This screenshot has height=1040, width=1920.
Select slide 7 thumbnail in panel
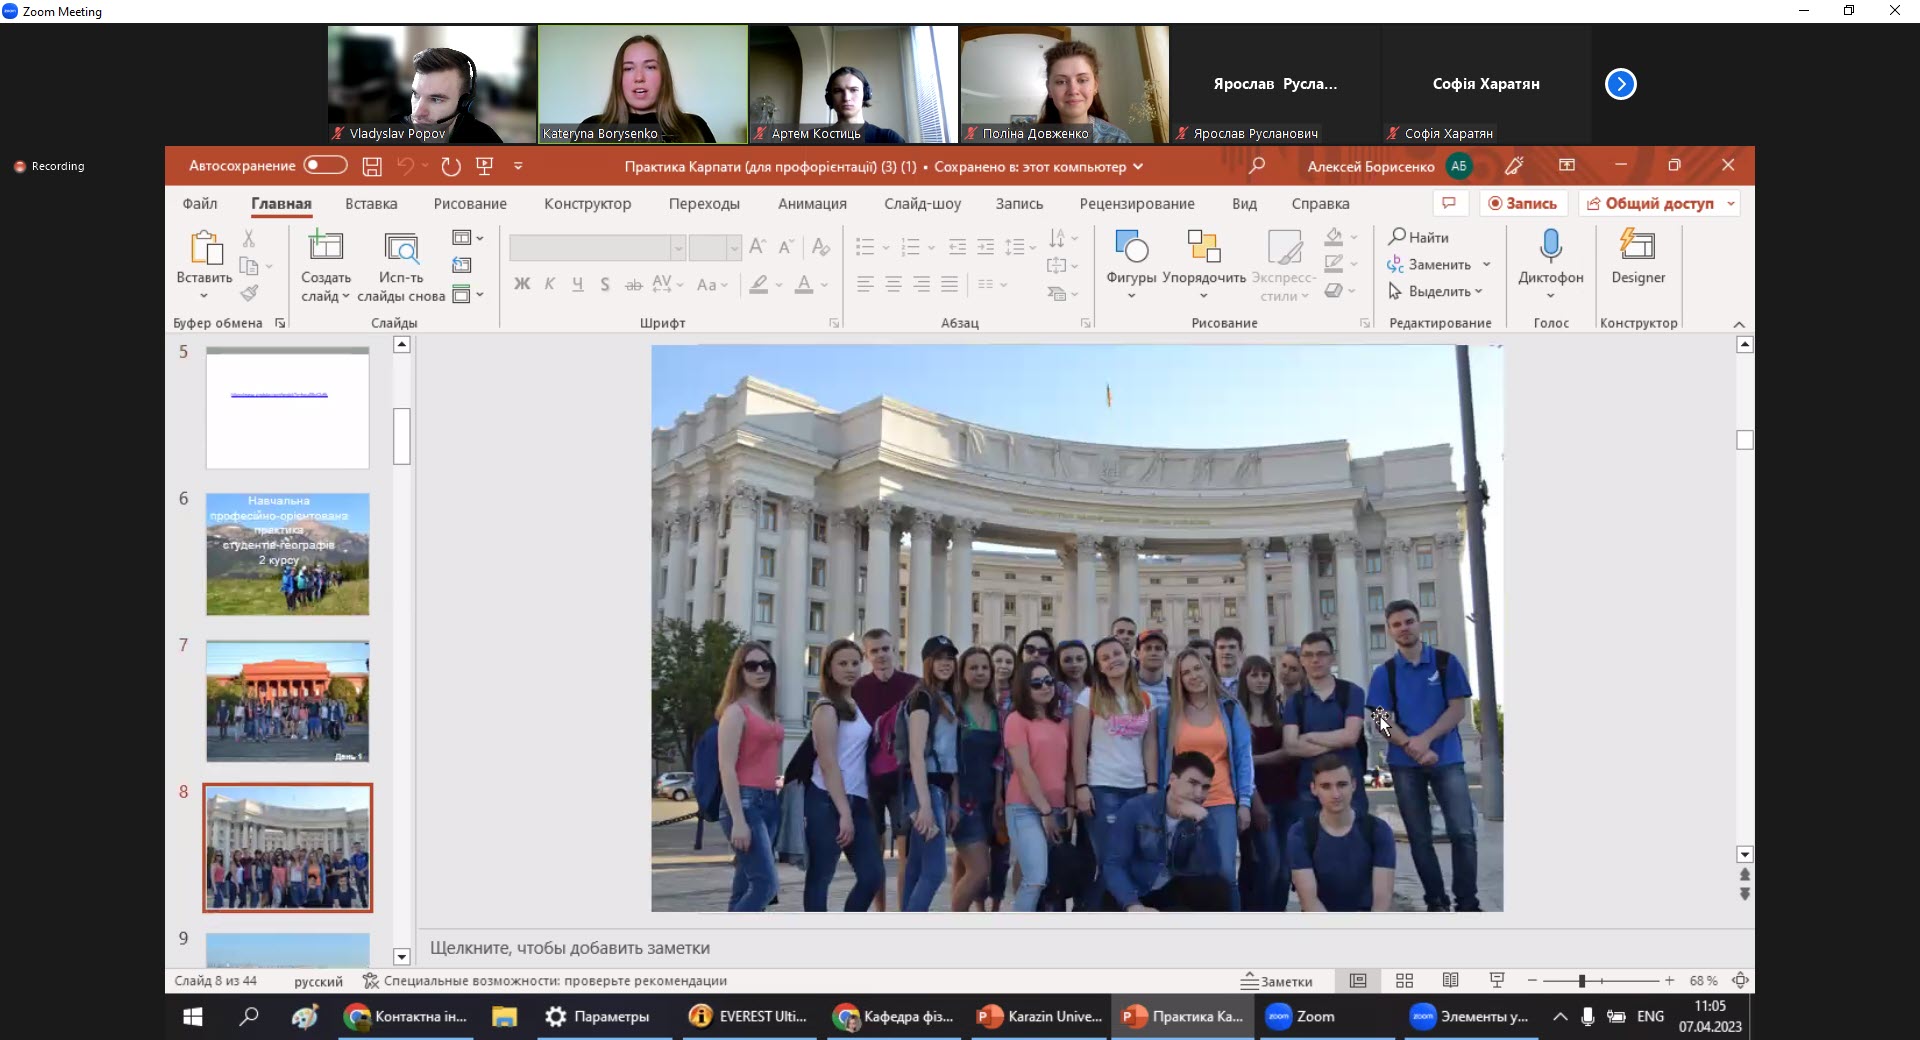tap(288, 701)
